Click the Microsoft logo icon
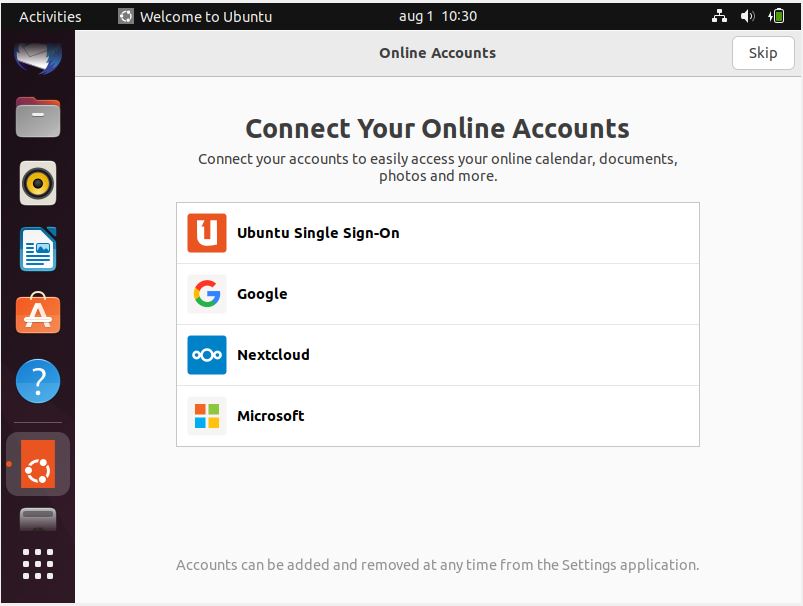Screen dimensions: 803x606 (207, 416)
